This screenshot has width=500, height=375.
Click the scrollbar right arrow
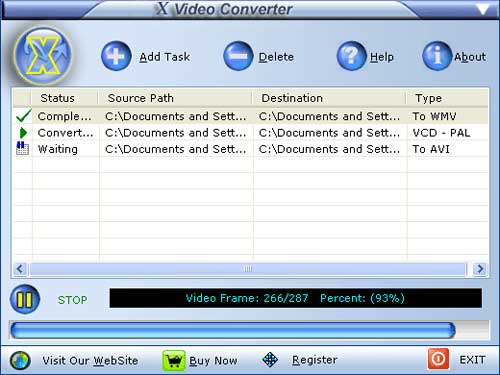(480, 269)
